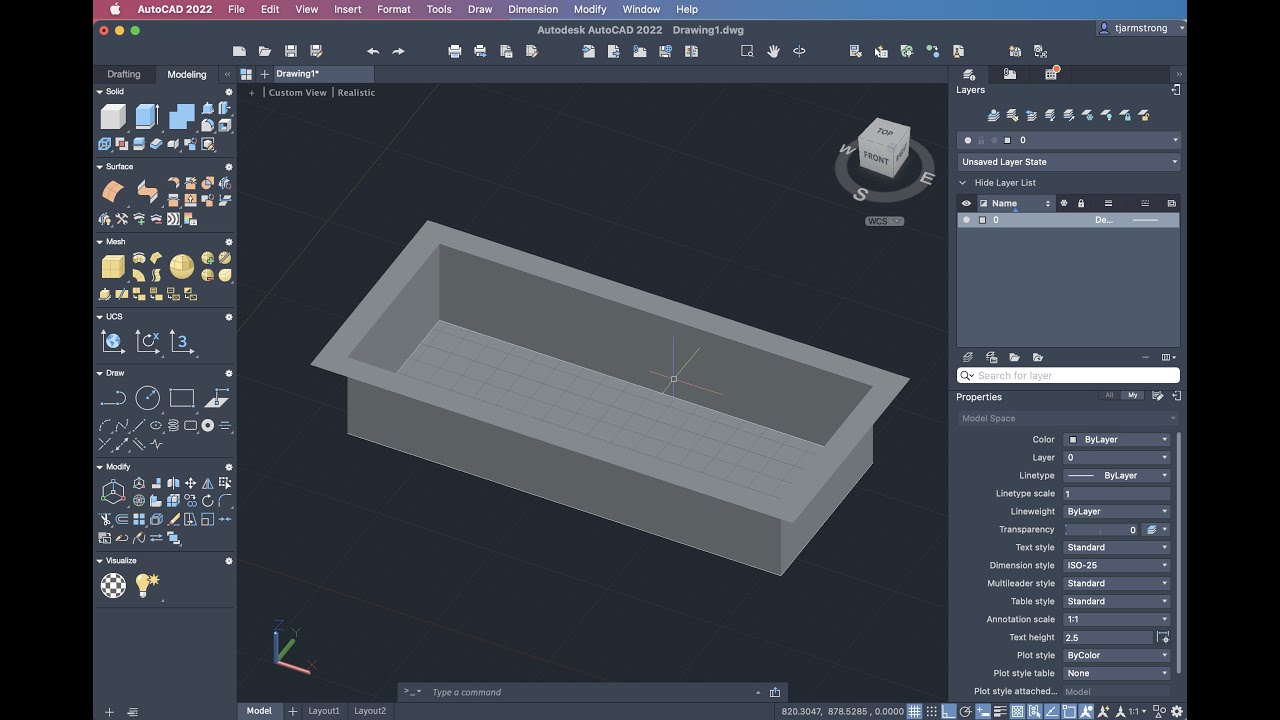Viewport: 1280px width, 720px height.
Task: Open the Linetype ByLayer dropdown
Action: (x=1116, y=475)
